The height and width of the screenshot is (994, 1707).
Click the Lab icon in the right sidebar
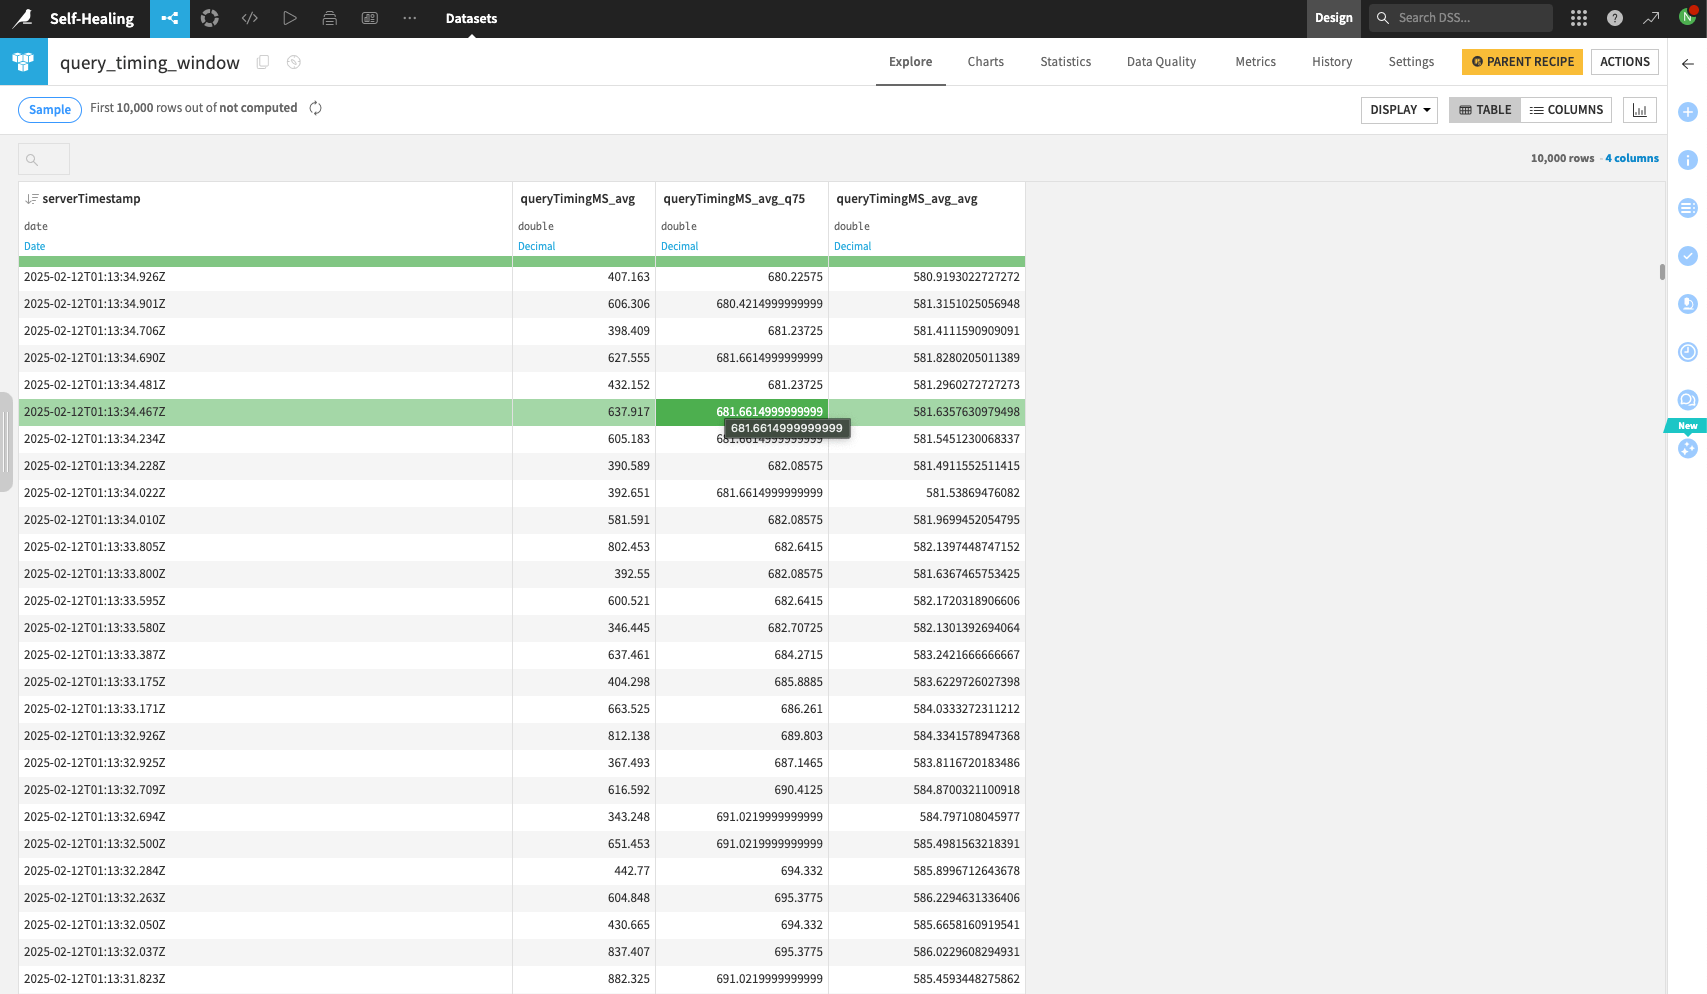(x=1688, y=304)
